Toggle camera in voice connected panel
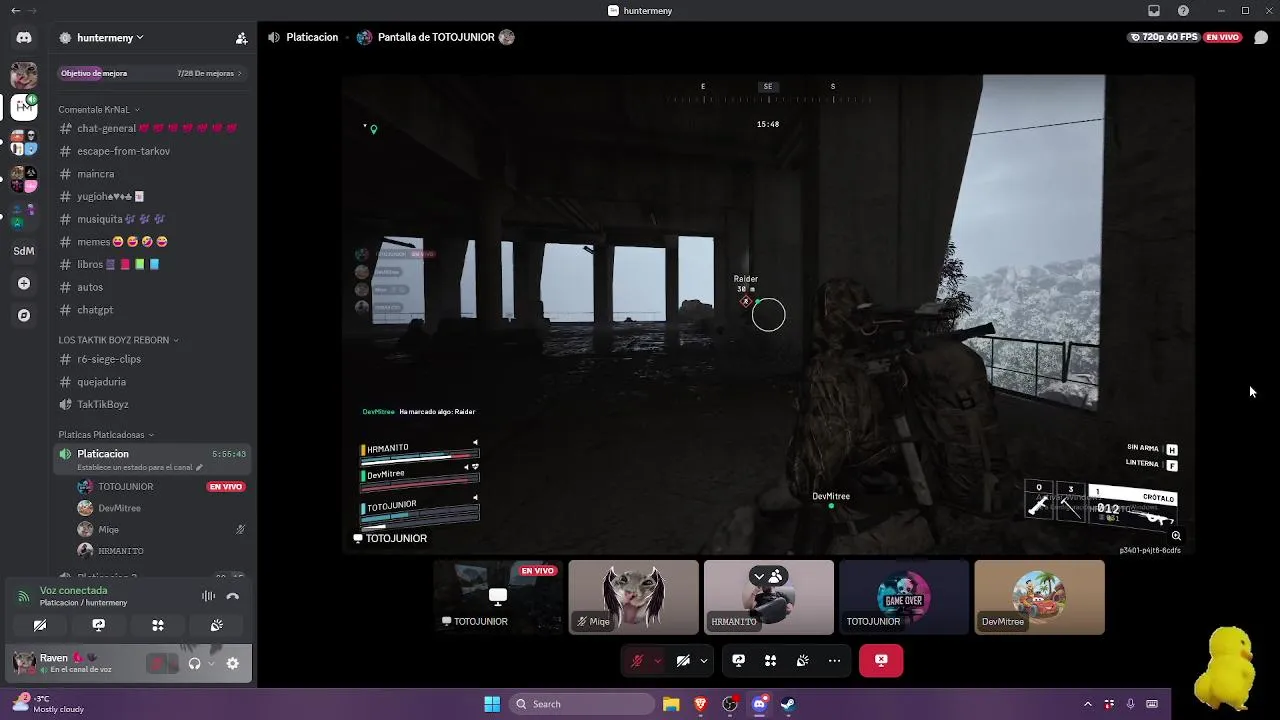Image resolution: width=1280 pixels, height=720 pixels. click(x=40, y=625)
